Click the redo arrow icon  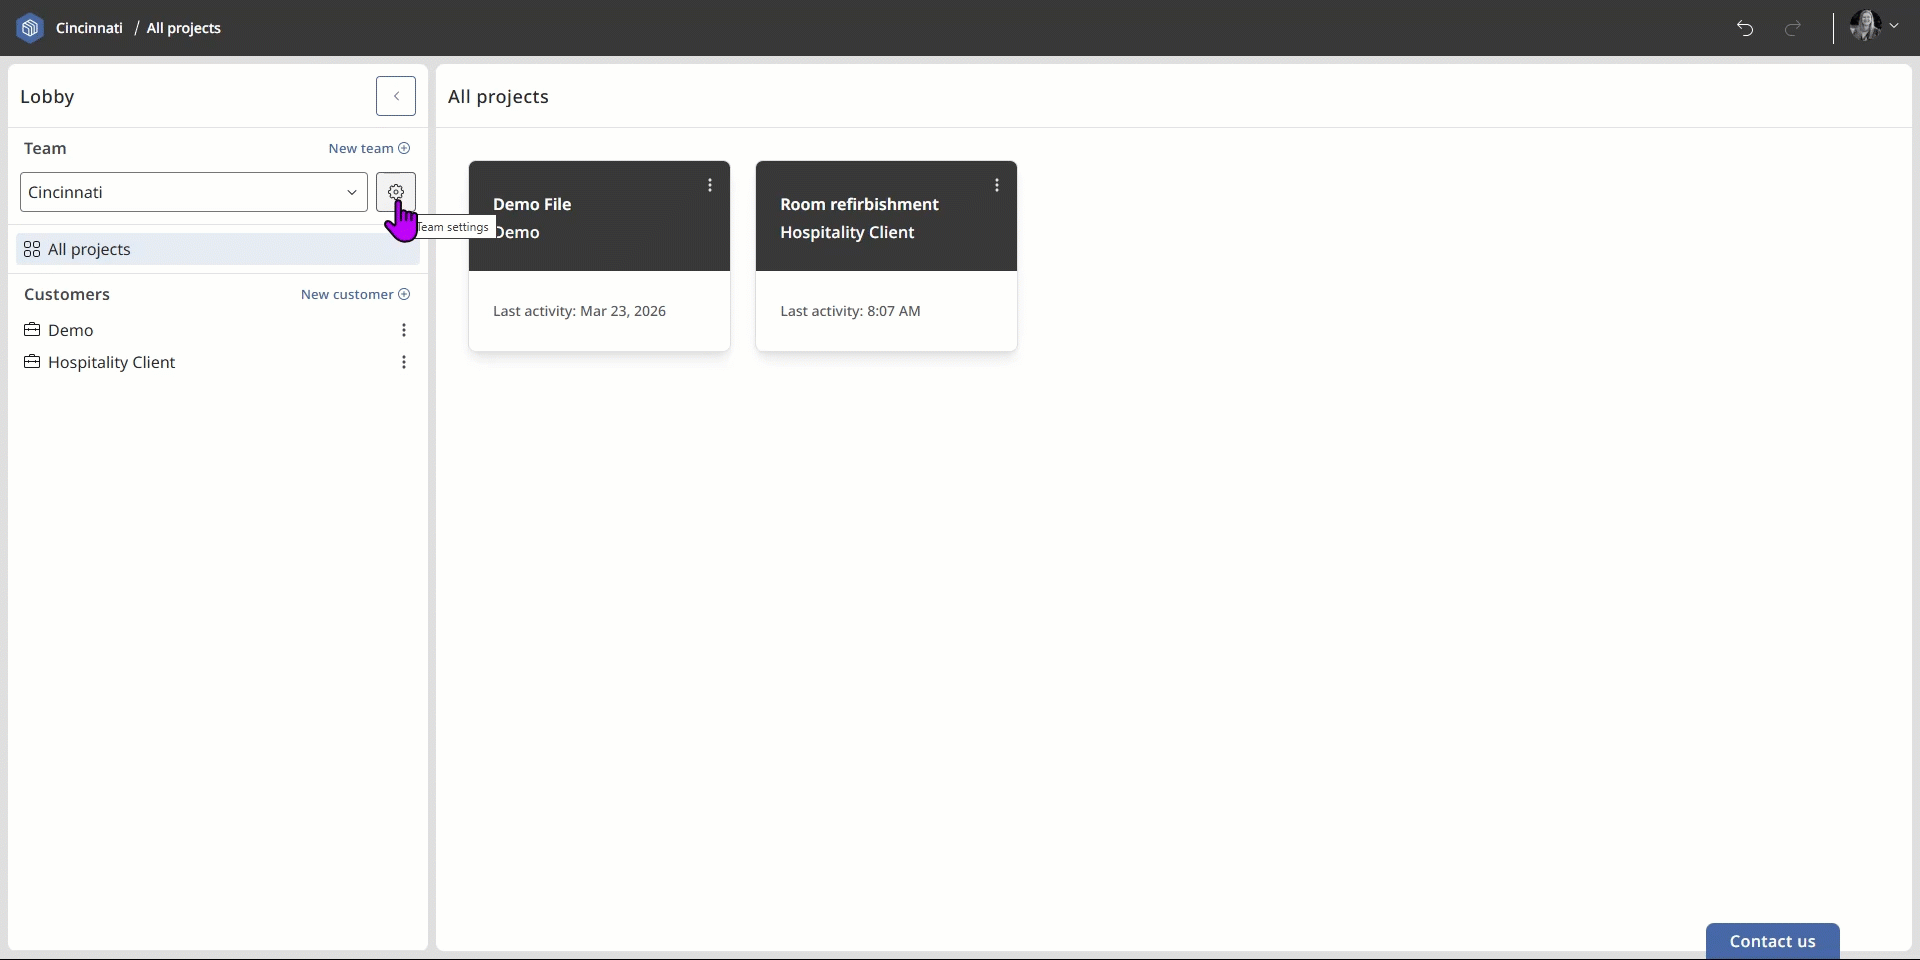1793,28
